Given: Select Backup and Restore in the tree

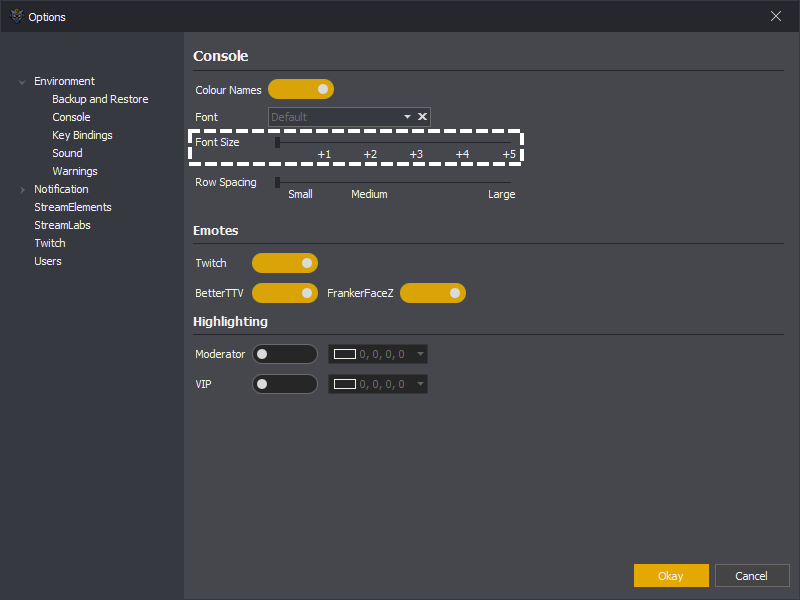Looking at the screenshot, I should point(100,99).
